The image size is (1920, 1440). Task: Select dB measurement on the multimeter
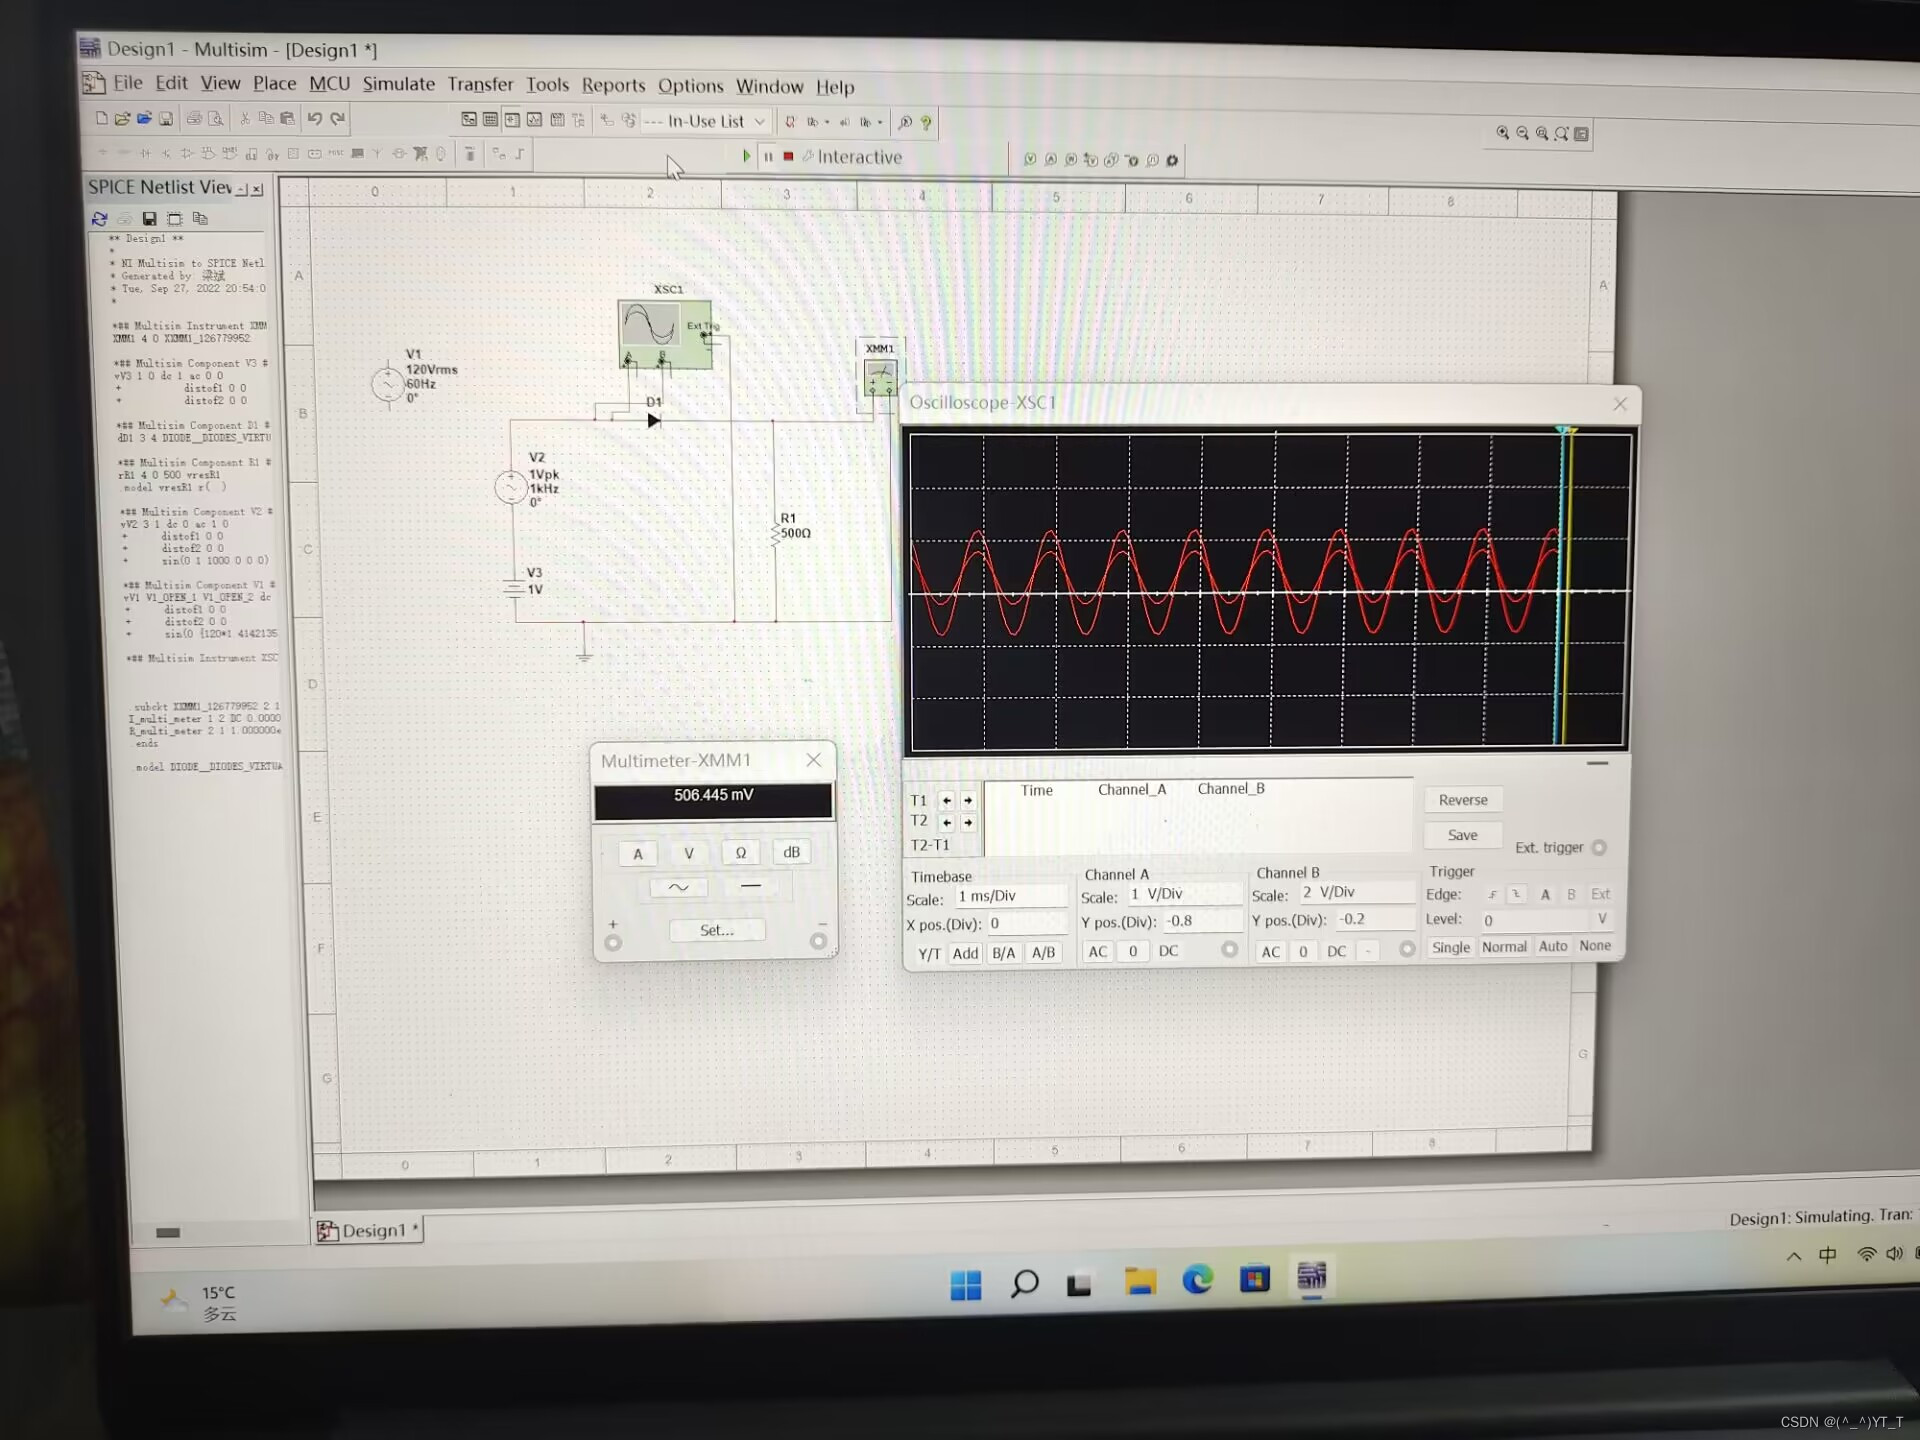click(791, 852)
